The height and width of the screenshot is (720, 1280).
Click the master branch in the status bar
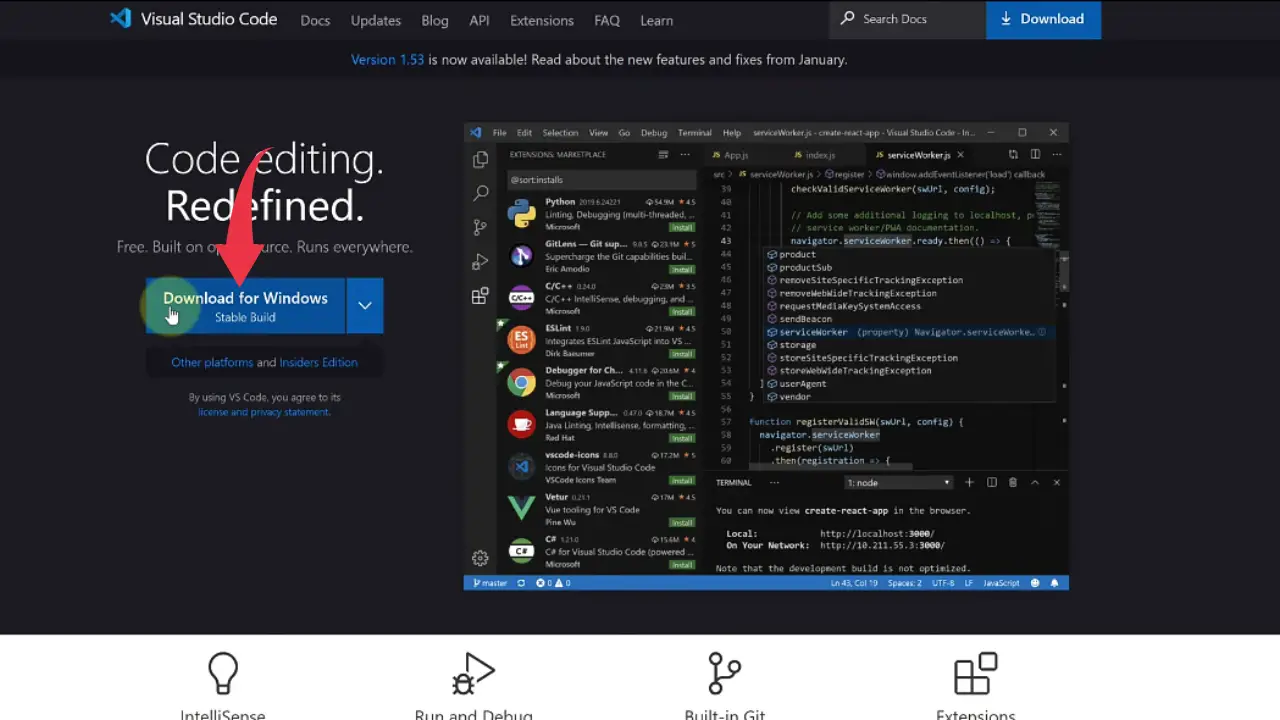490,583
